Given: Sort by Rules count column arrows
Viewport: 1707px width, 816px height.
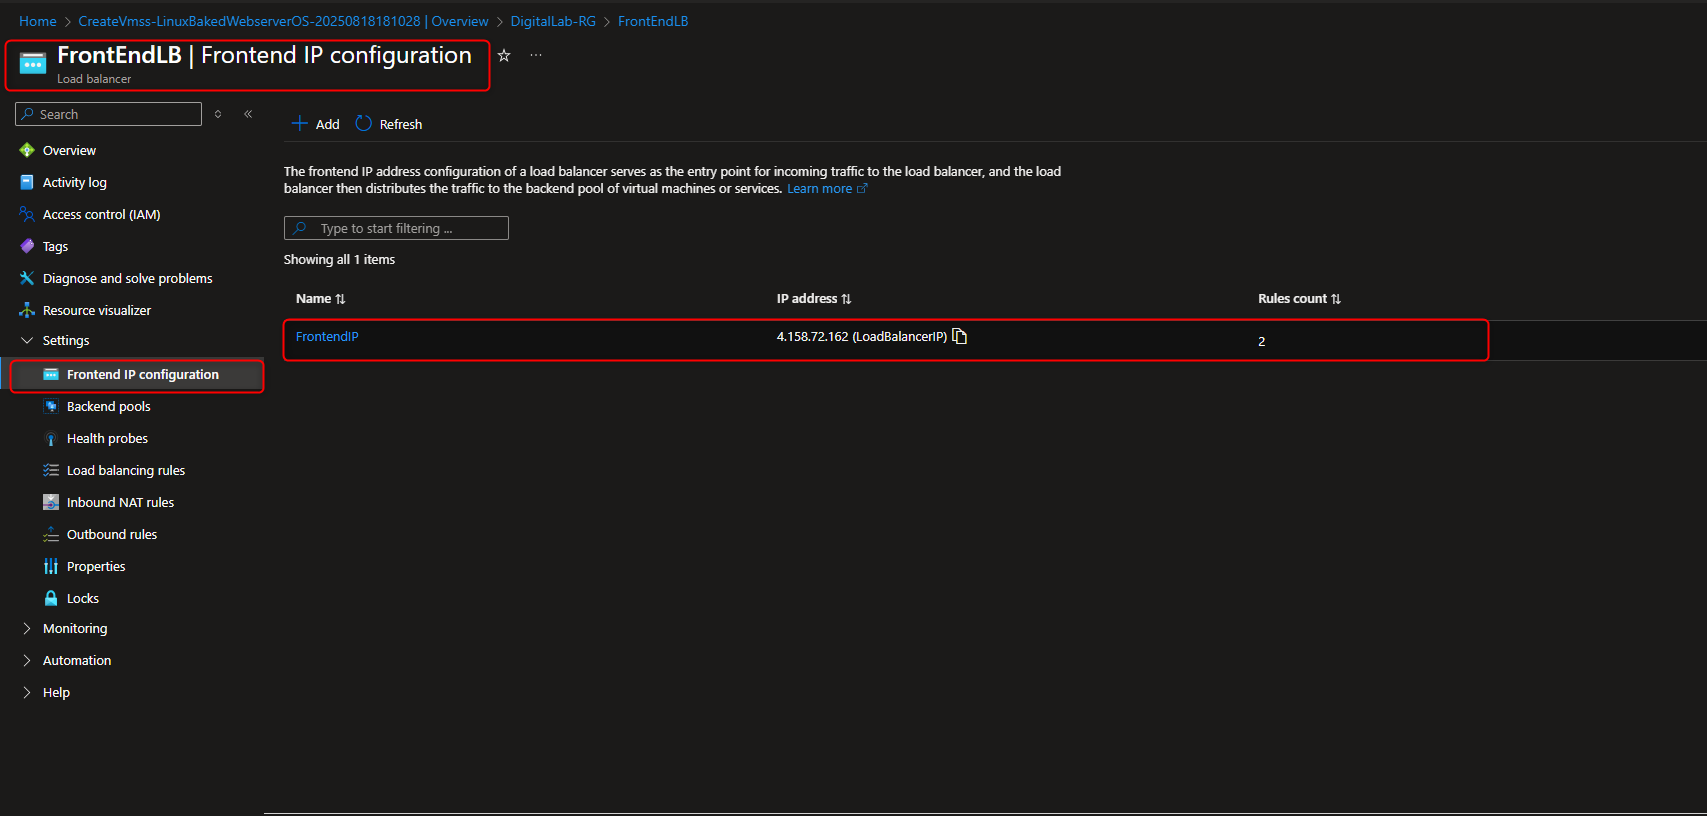Looking at the screenshot, I should 1336,299.
